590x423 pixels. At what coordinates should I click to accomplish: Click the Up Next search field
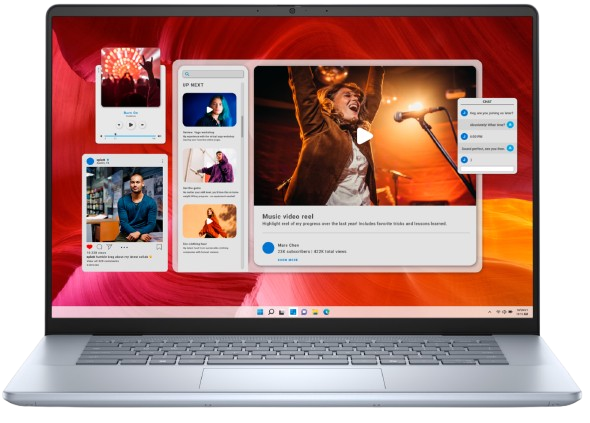pyautogui.click(x=213, y=74)
